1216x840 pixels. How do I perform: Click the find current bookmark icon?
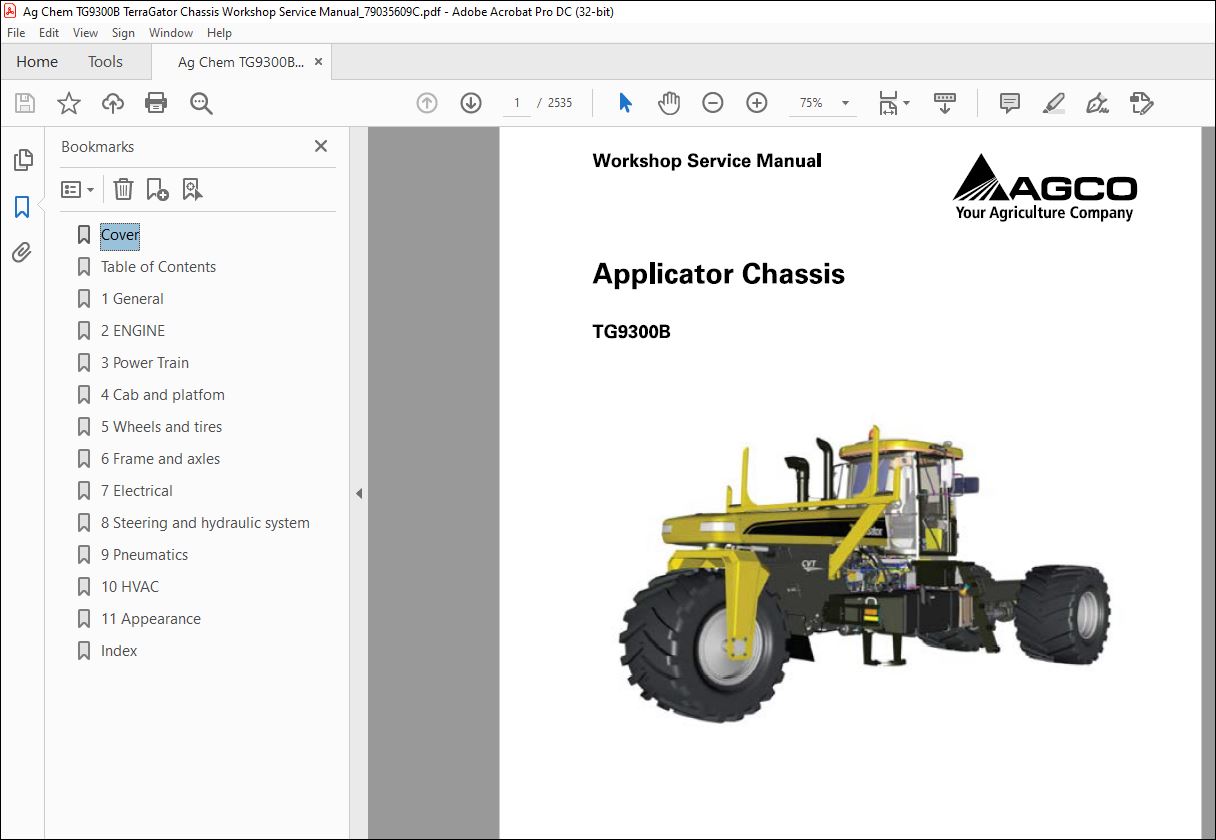pos(192,189)
